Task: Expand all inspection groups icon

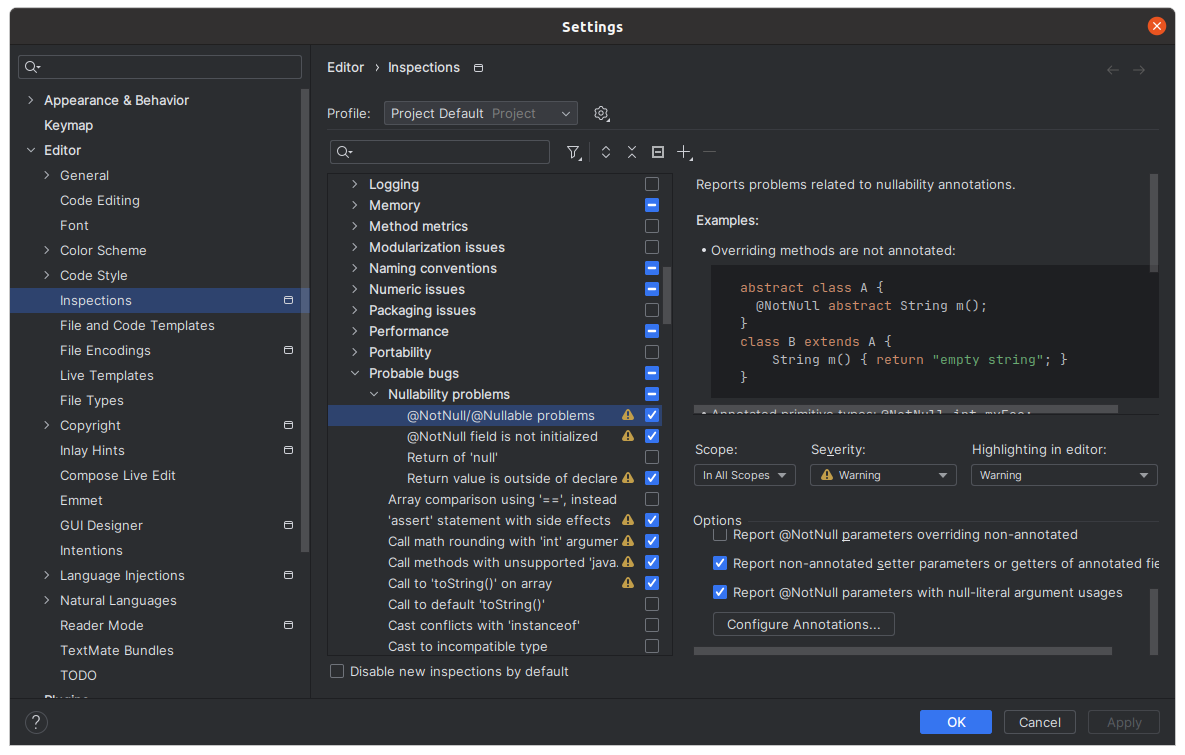Action: point(605,151)
